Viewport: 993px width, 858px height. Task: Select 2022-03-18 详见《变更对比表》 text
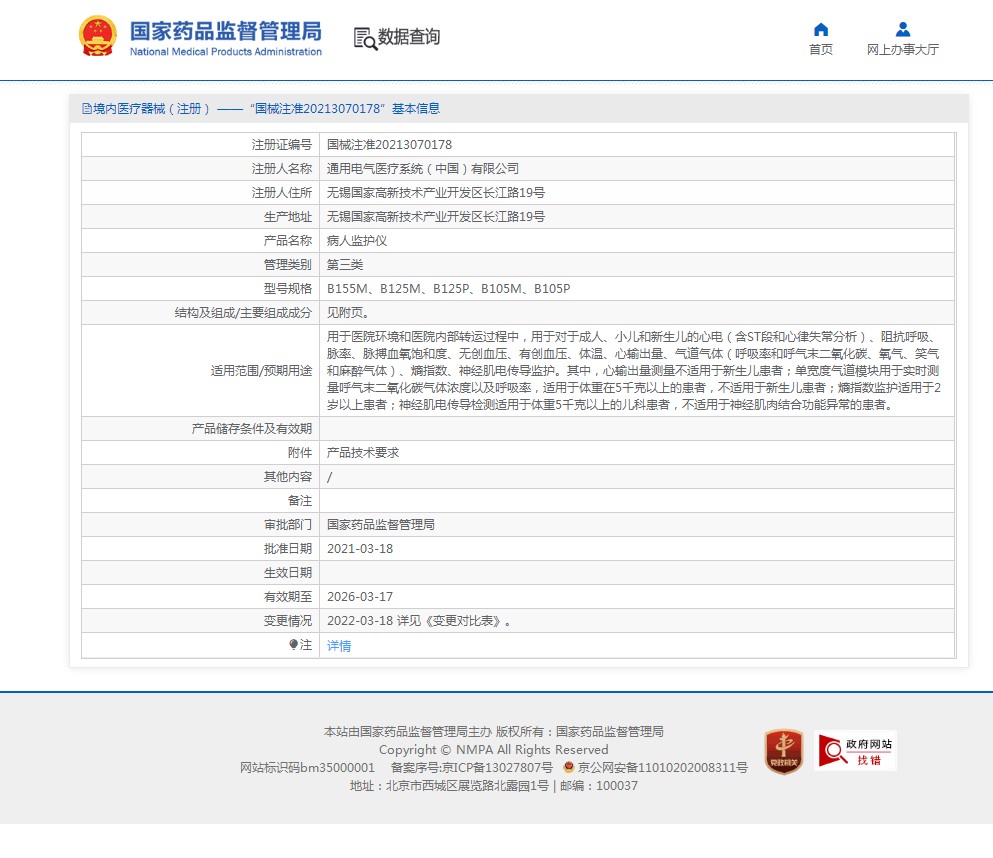pyautogui.click(x=418, y=621)
